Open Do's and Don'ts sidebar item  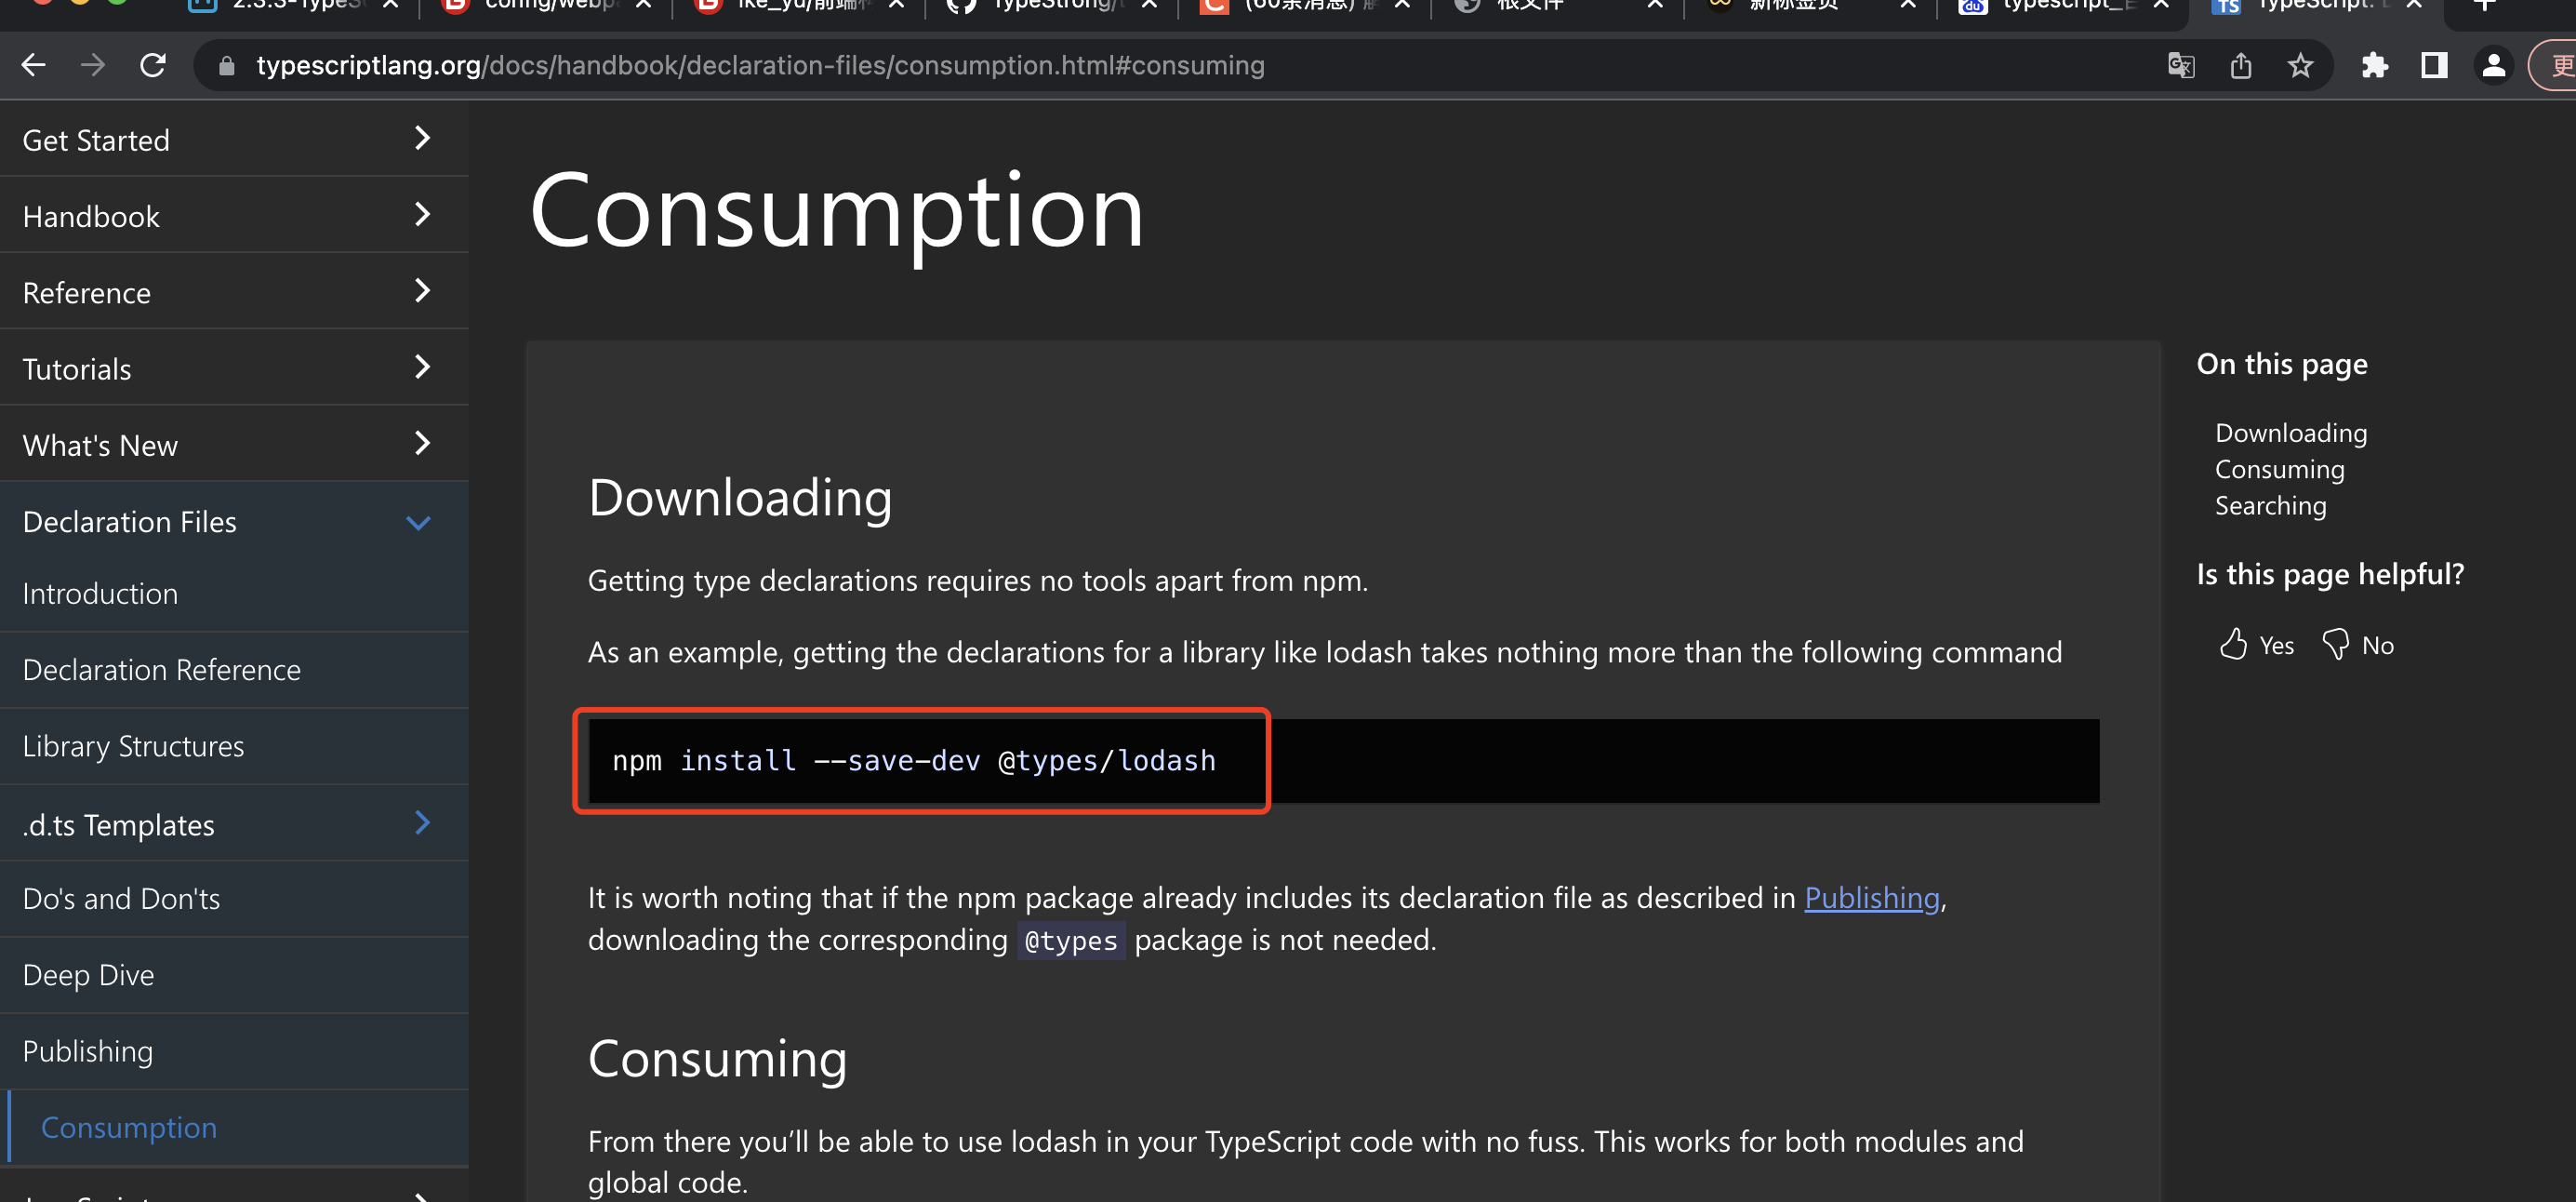[x=121, y=899]
